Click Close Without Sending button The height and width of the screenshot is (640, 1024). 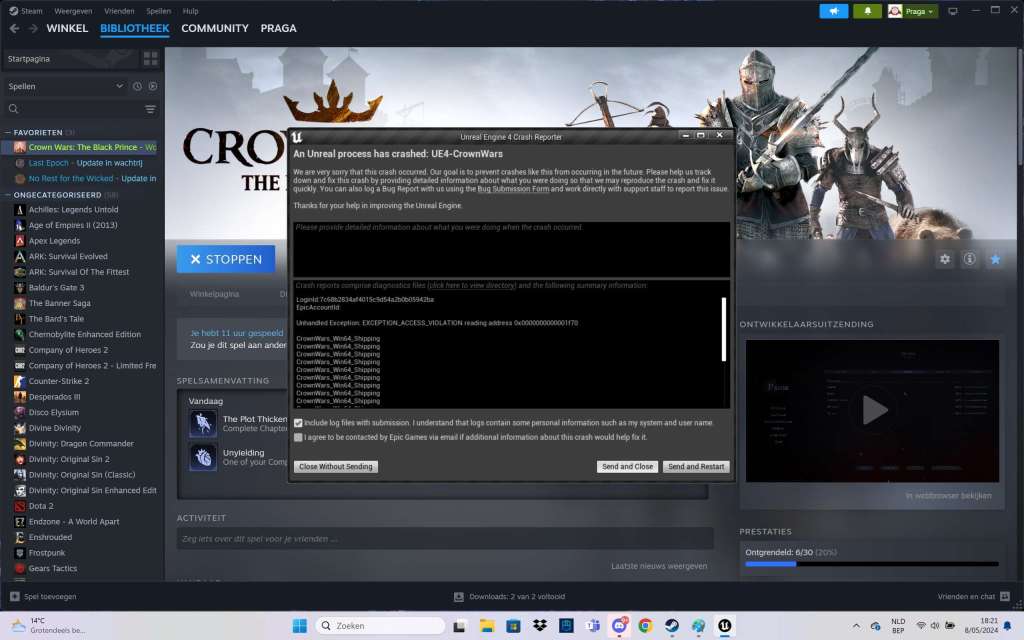[x=336, y=467]
